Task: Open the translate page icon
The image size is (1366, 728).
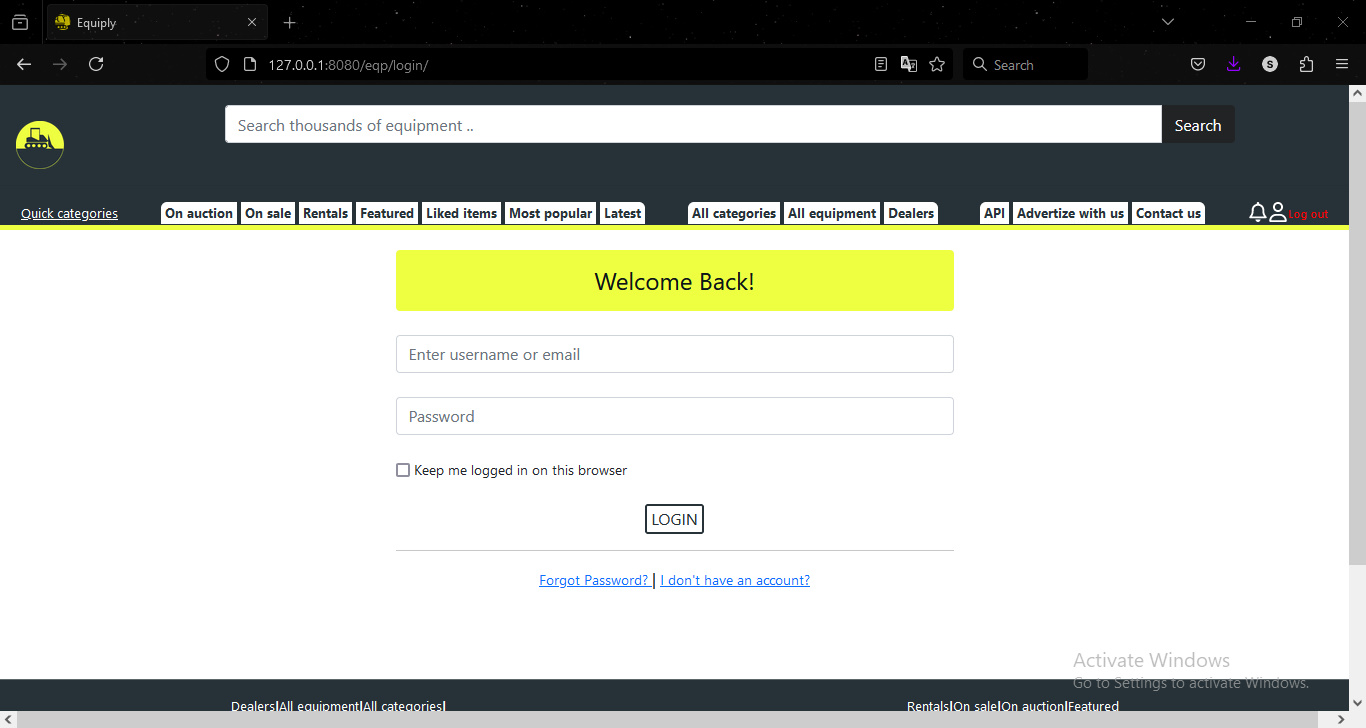Action: click(908, 63)
